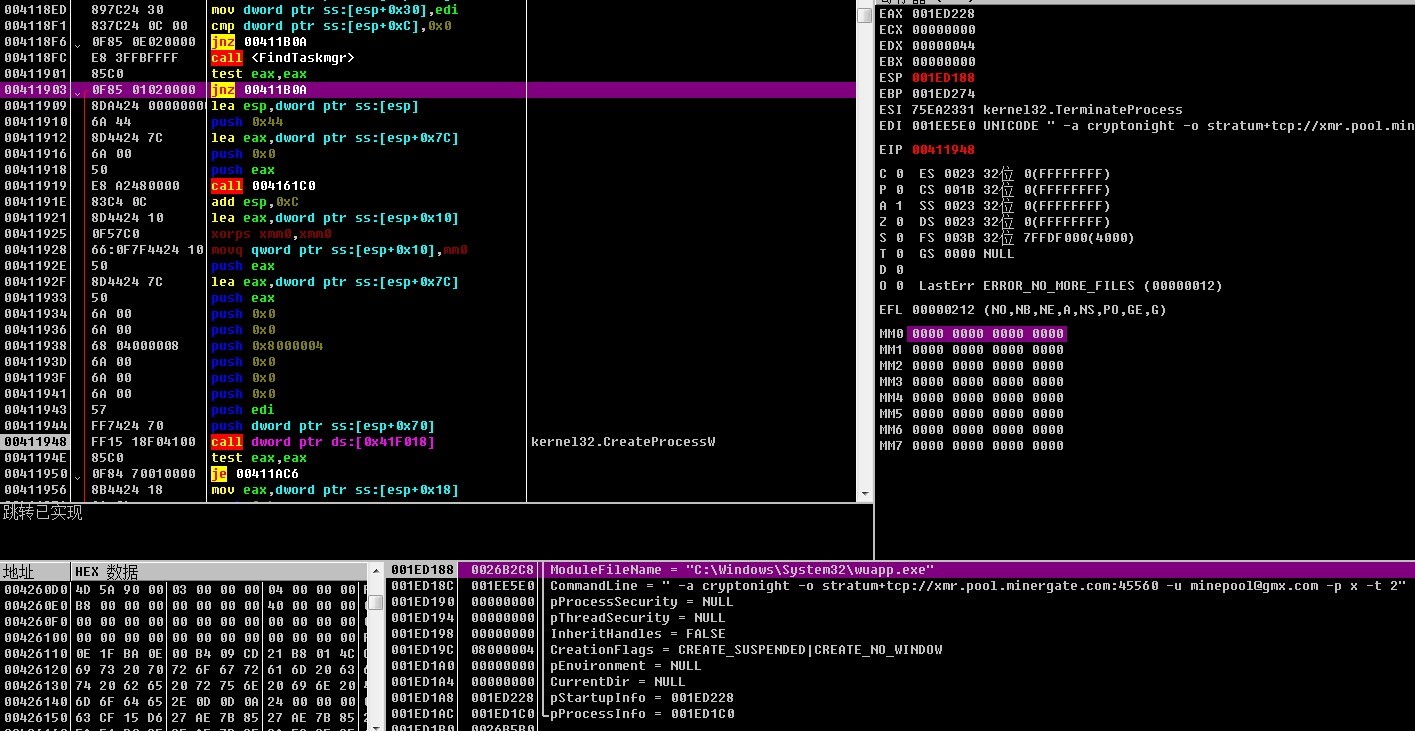The height and width of the screenshot is (731, 1415).
Task: Click the call <FindTaskmgr> instruction
Action: 283,58
